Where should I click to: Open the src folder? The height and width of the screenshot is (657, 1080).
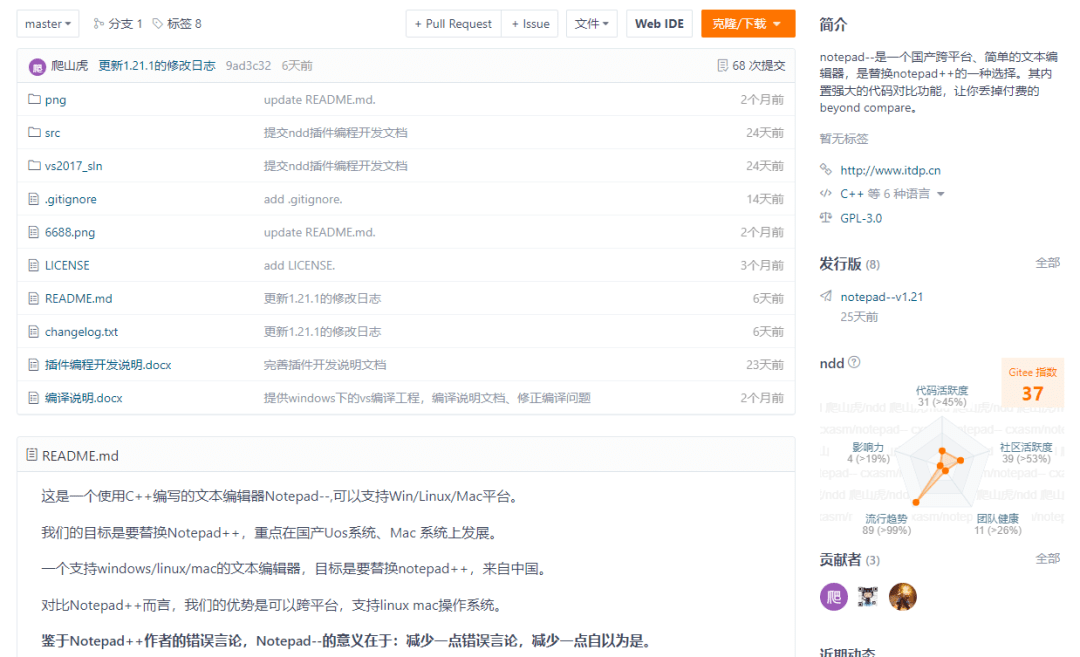pyautogui.click(x=52, y=134)
